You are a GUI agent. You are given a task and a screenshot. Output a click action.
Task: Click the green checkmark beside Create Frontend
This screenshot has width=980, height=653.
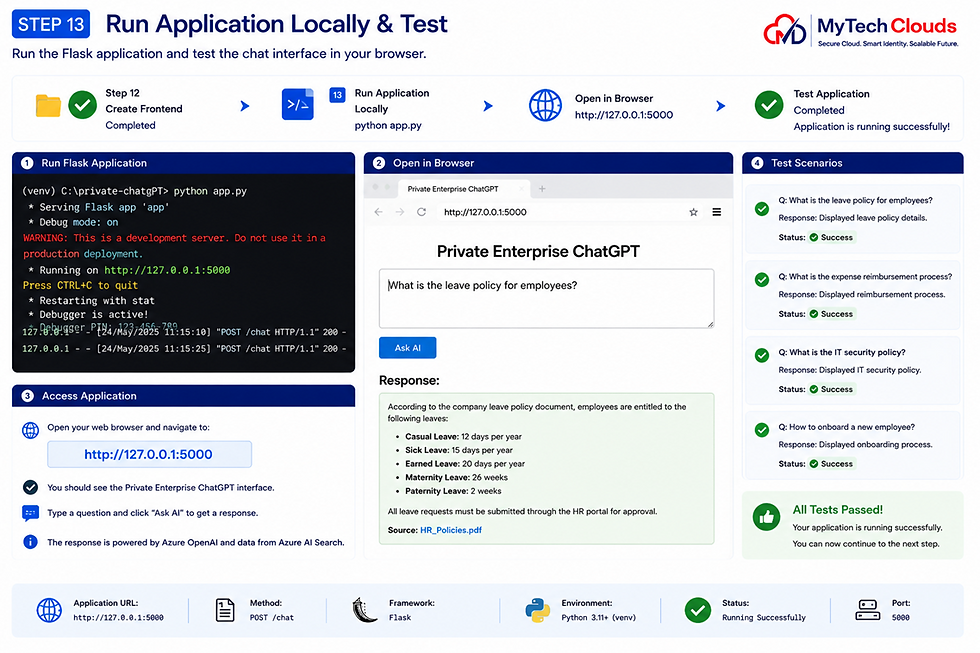82,104
